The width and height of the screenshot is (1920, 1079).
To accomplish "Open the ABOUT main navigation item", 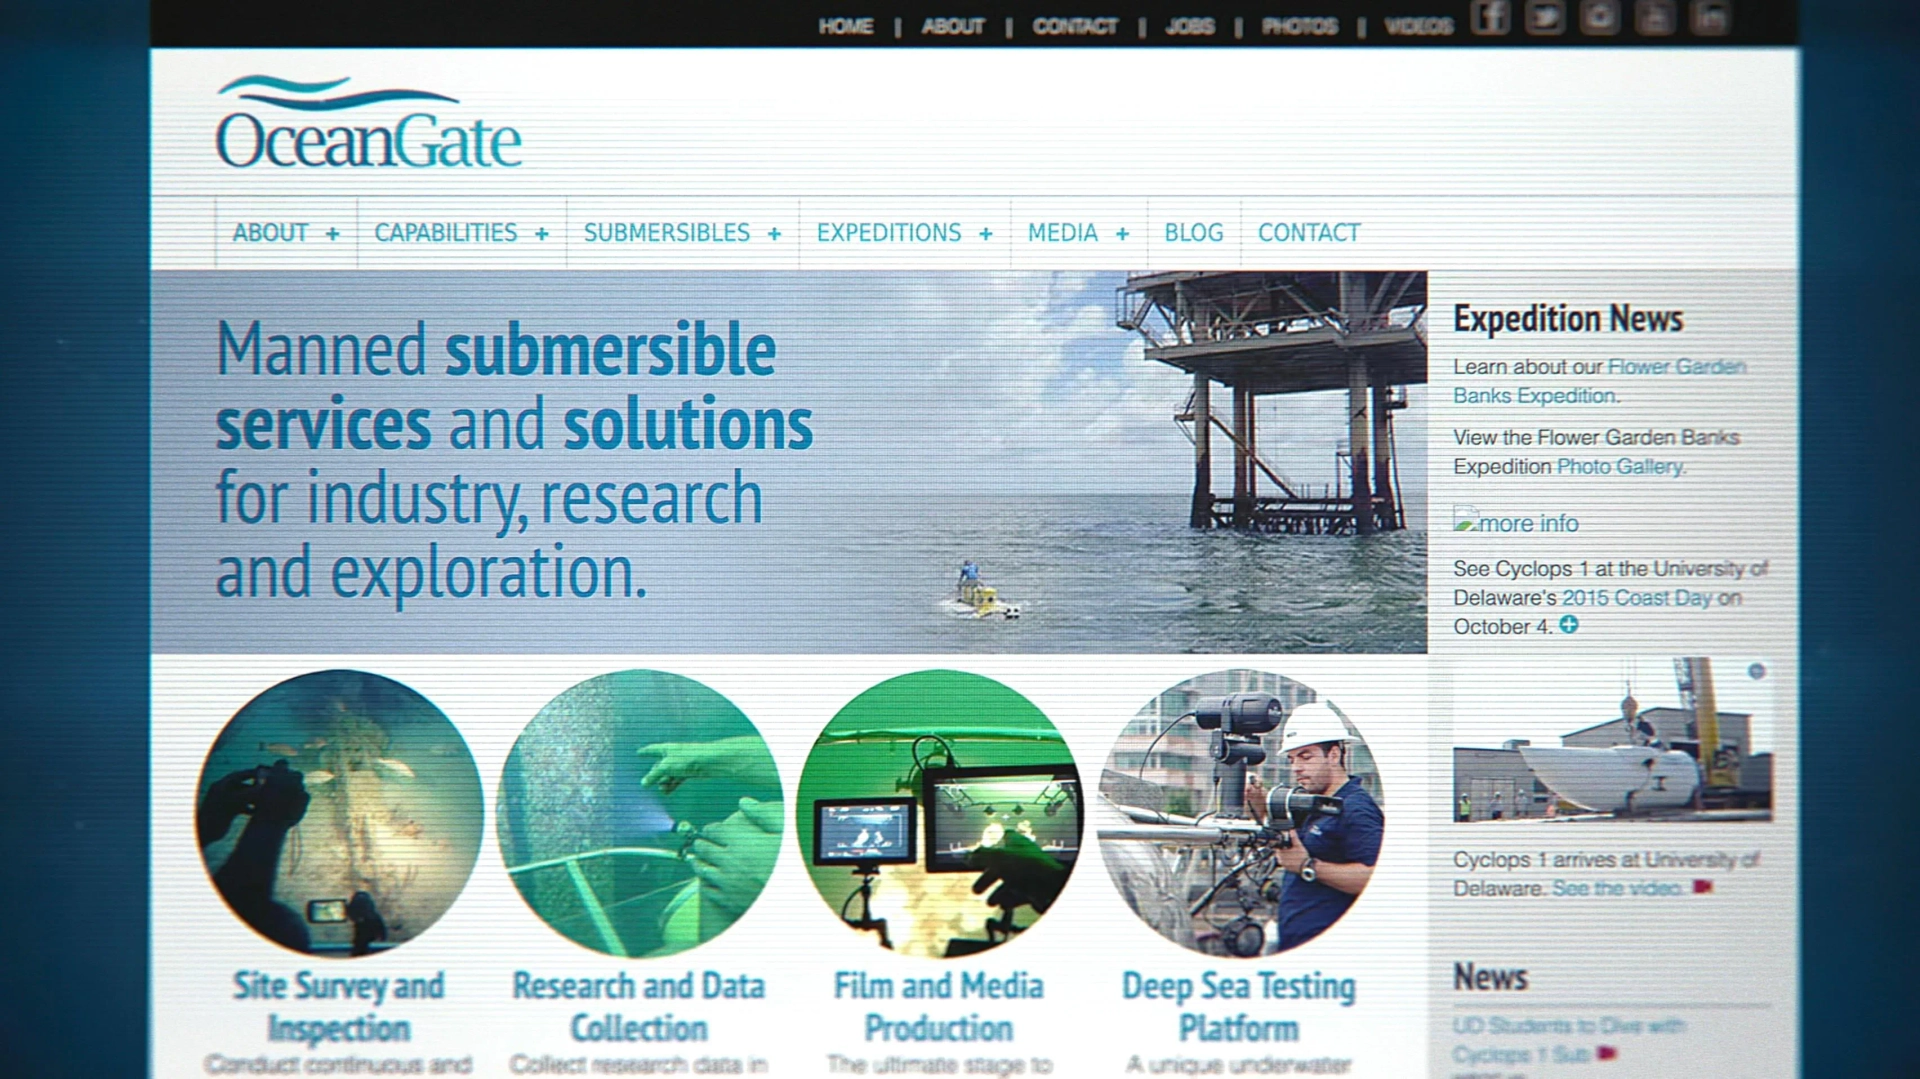I will [270, 233].
